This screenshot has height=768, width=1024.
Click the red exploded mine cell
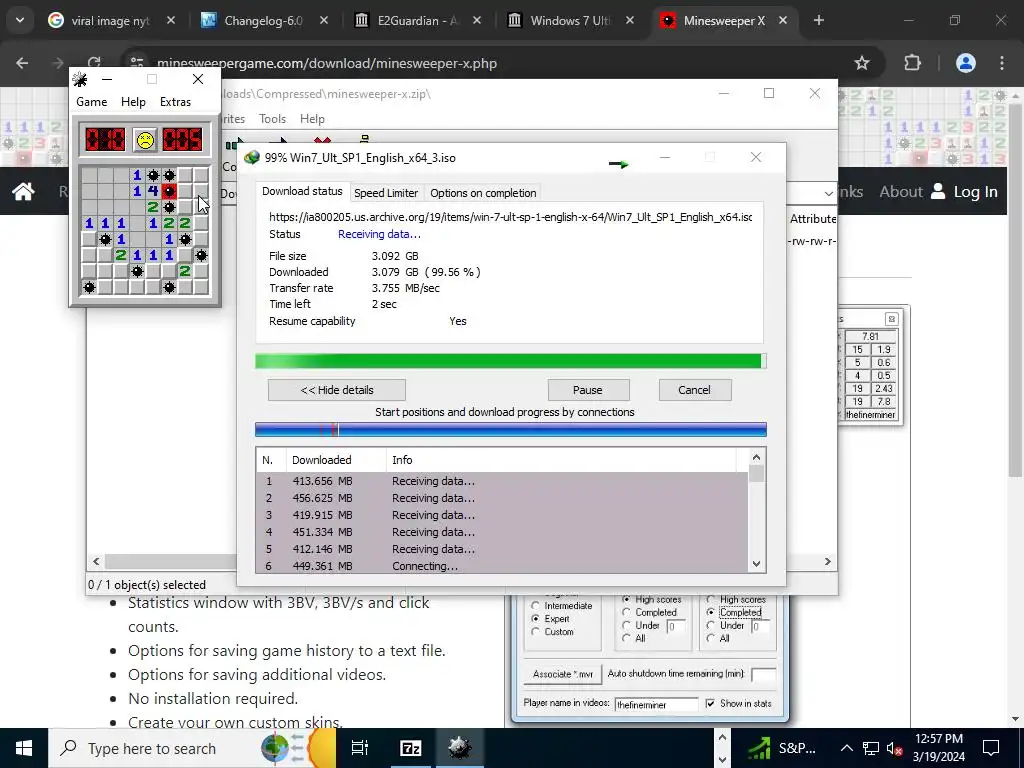pos(169,191)
